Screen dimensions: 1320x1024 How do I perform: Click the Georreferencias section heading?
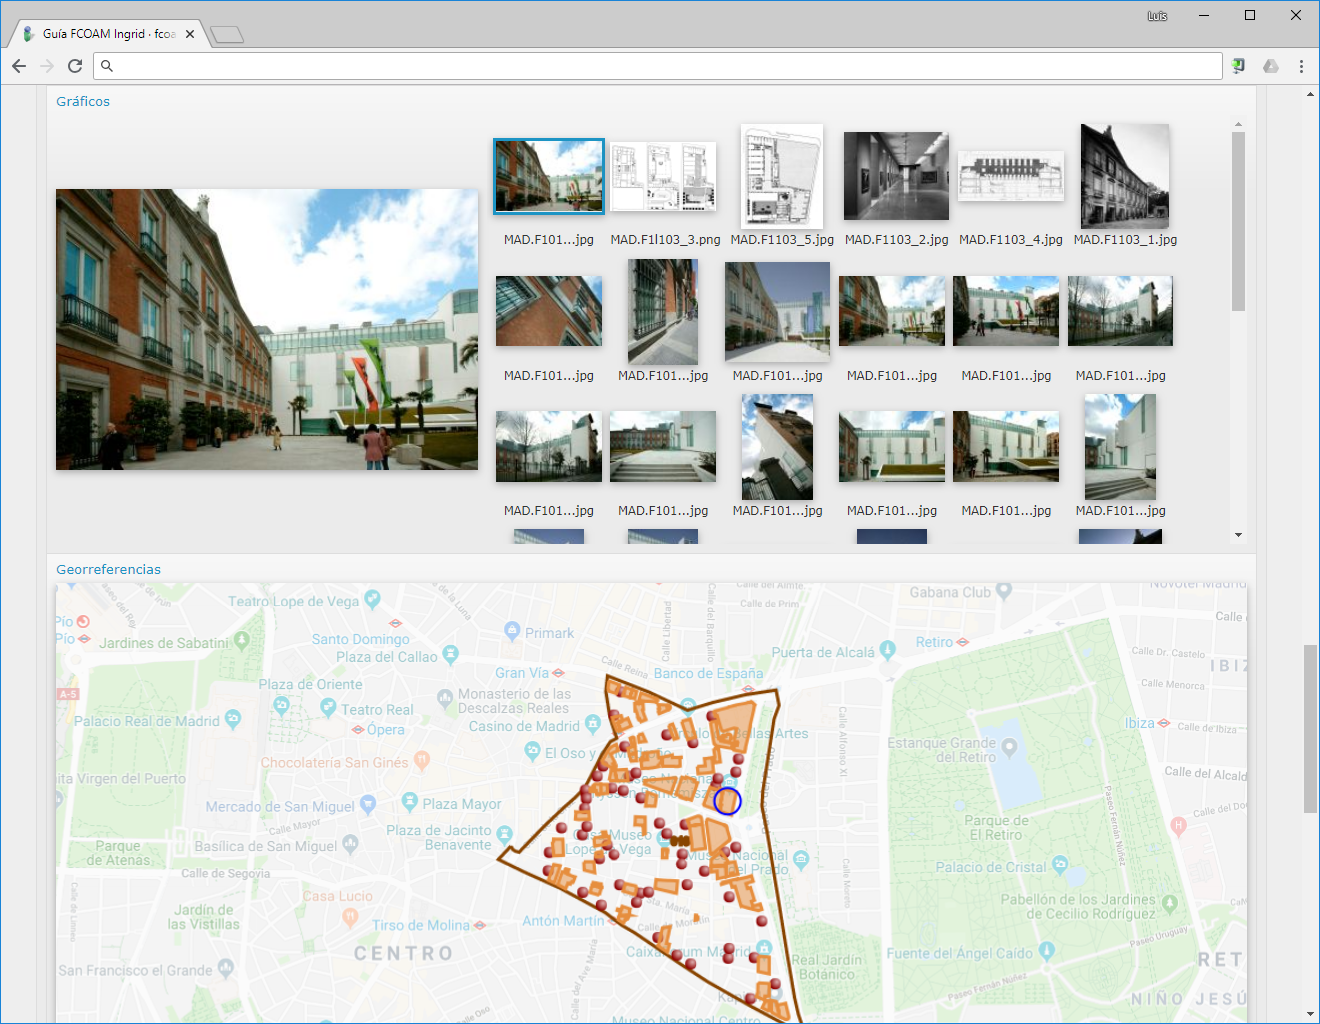(108, 569)
